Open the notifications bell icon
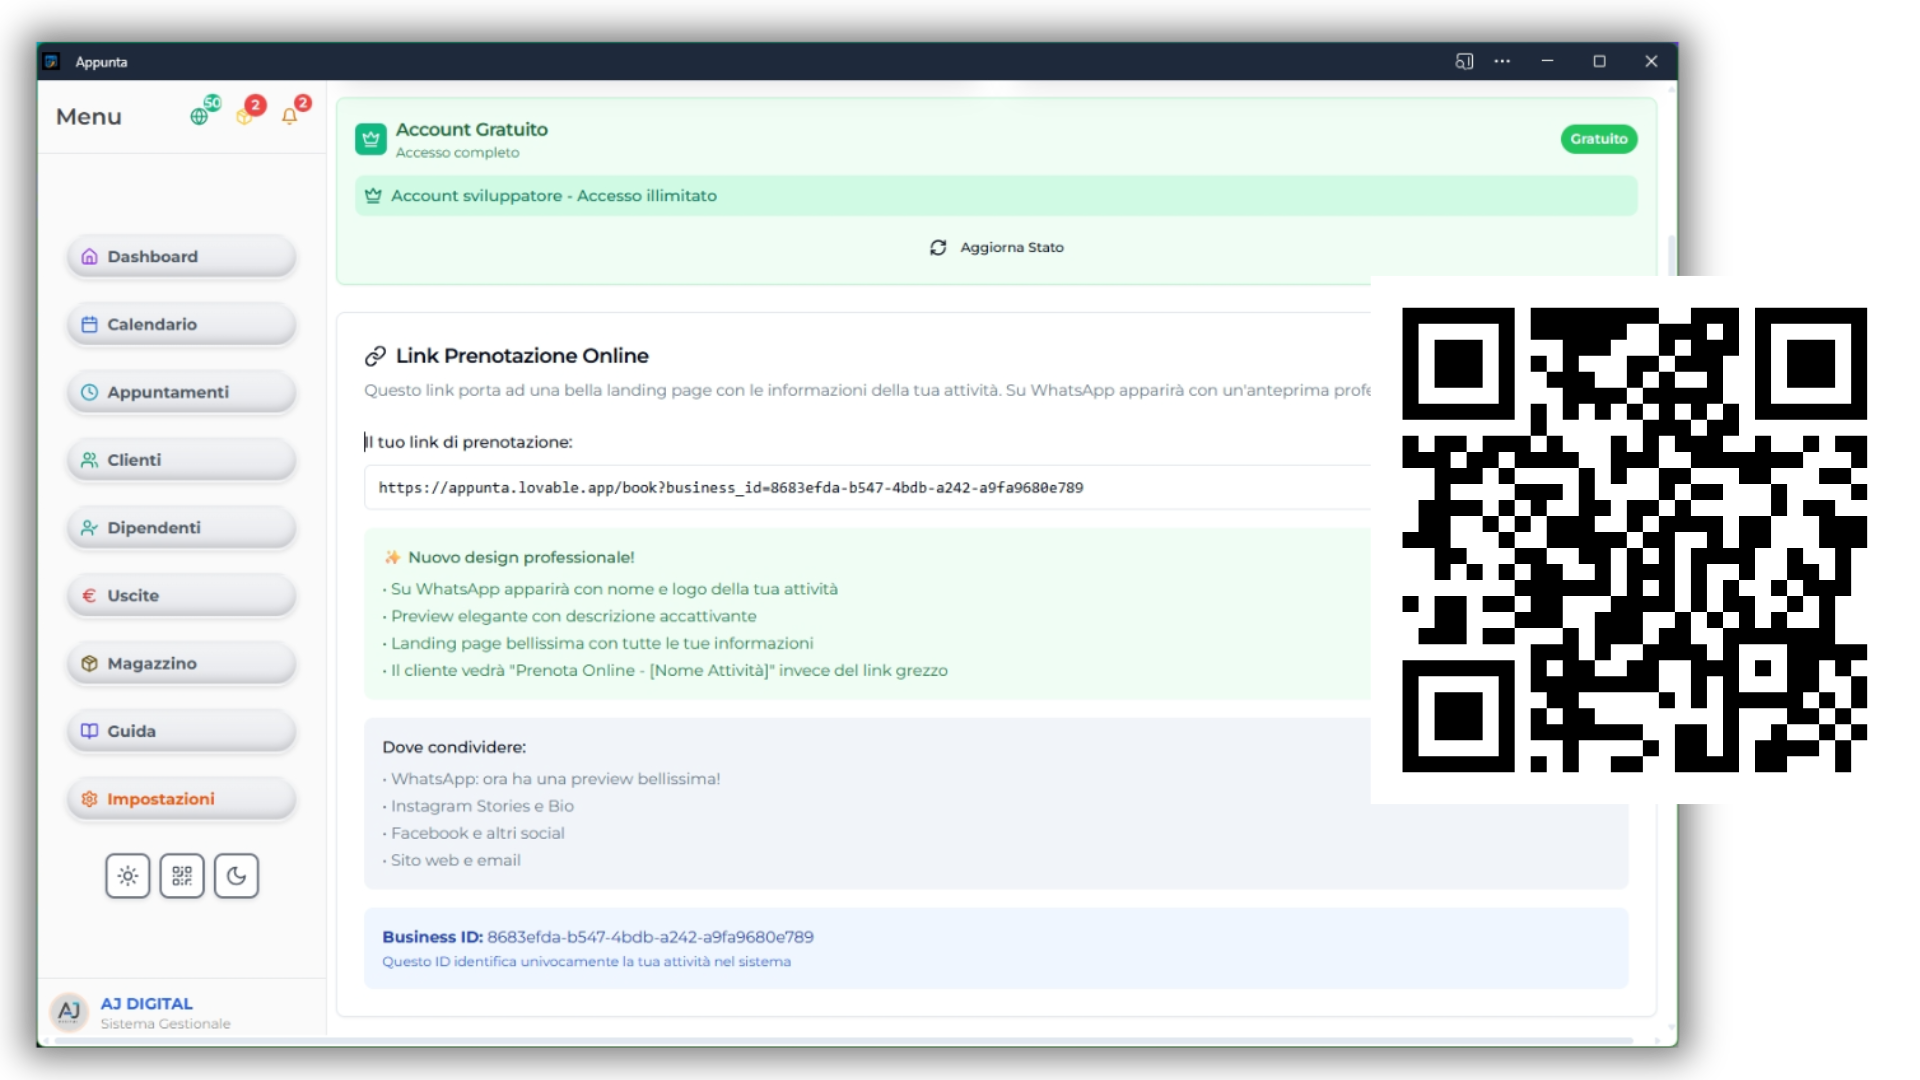The image size is (1920, 1080). 291,115
